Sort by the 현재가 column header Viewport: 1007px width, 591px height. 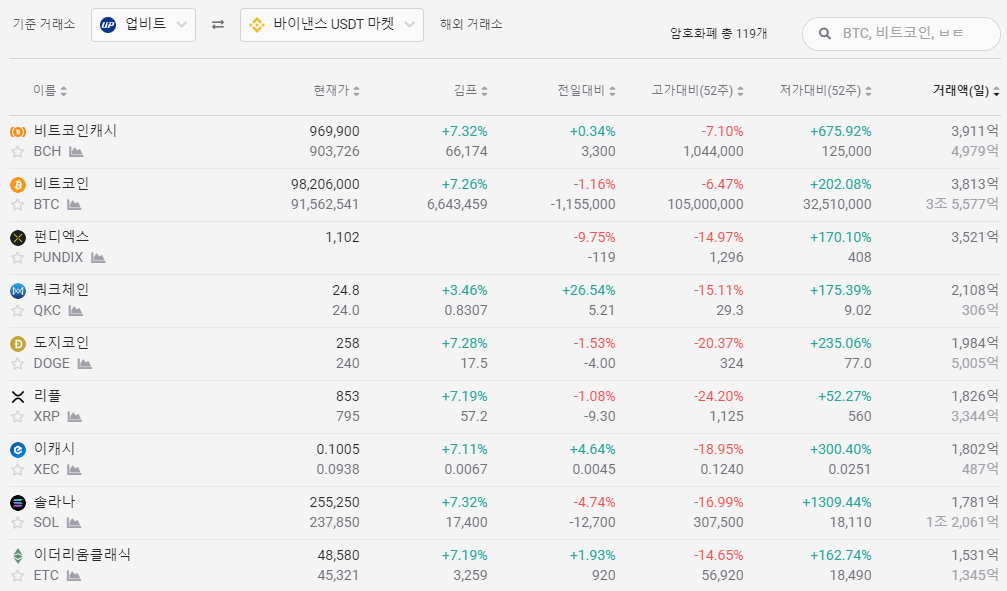336,91
